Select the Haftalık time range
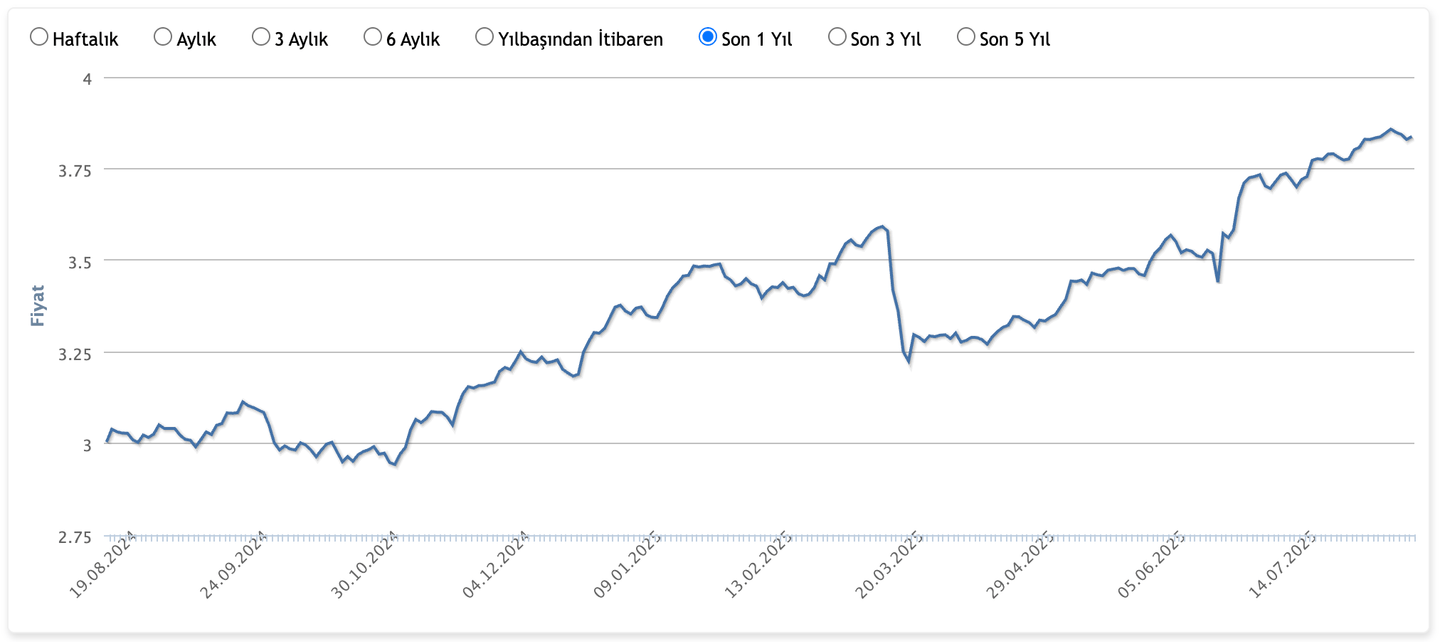The height and width of the screenshot is (642, 1440). [39, 35]
